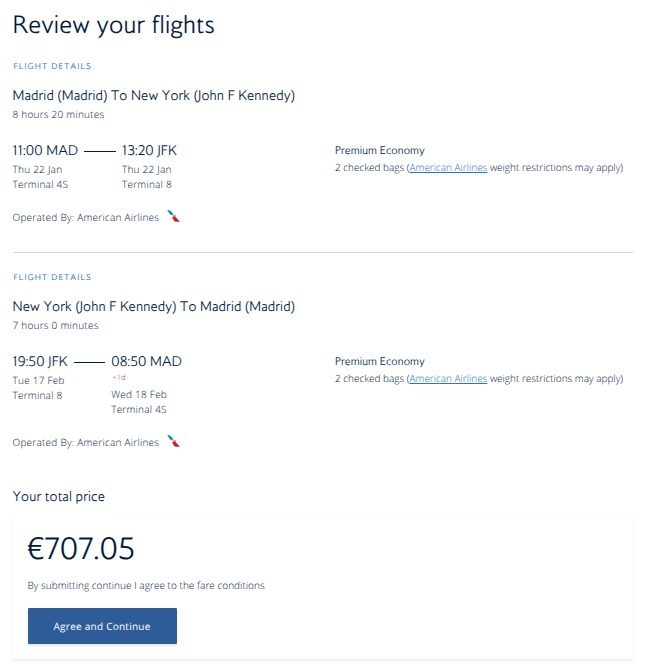649x669 pixels.
Task: Select the Flight Details label above New York to Madrid
Action: [52, 277]
